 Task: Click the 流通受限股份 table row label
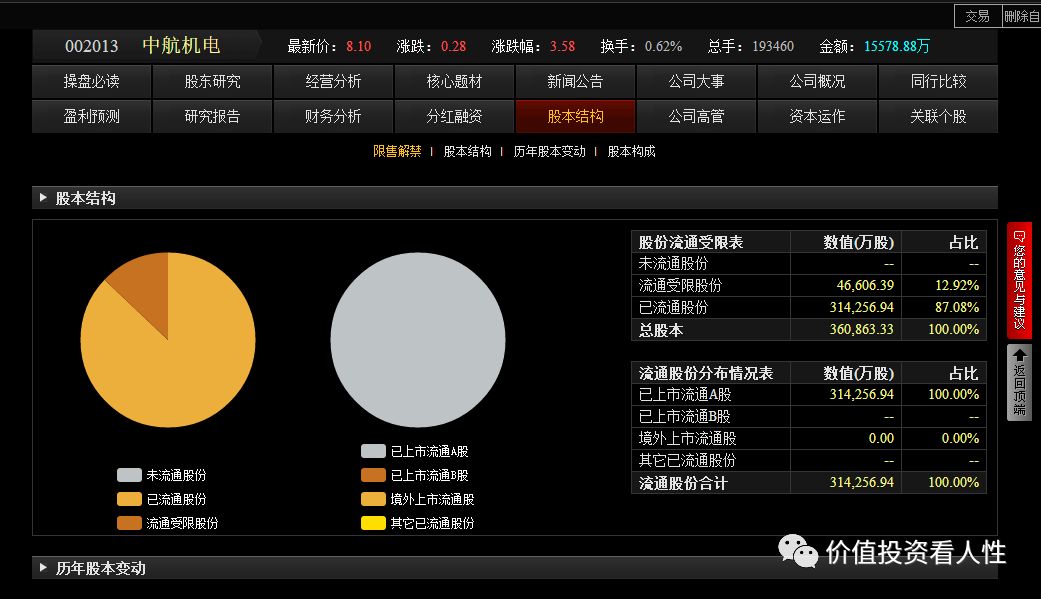[x=681, y=286]
